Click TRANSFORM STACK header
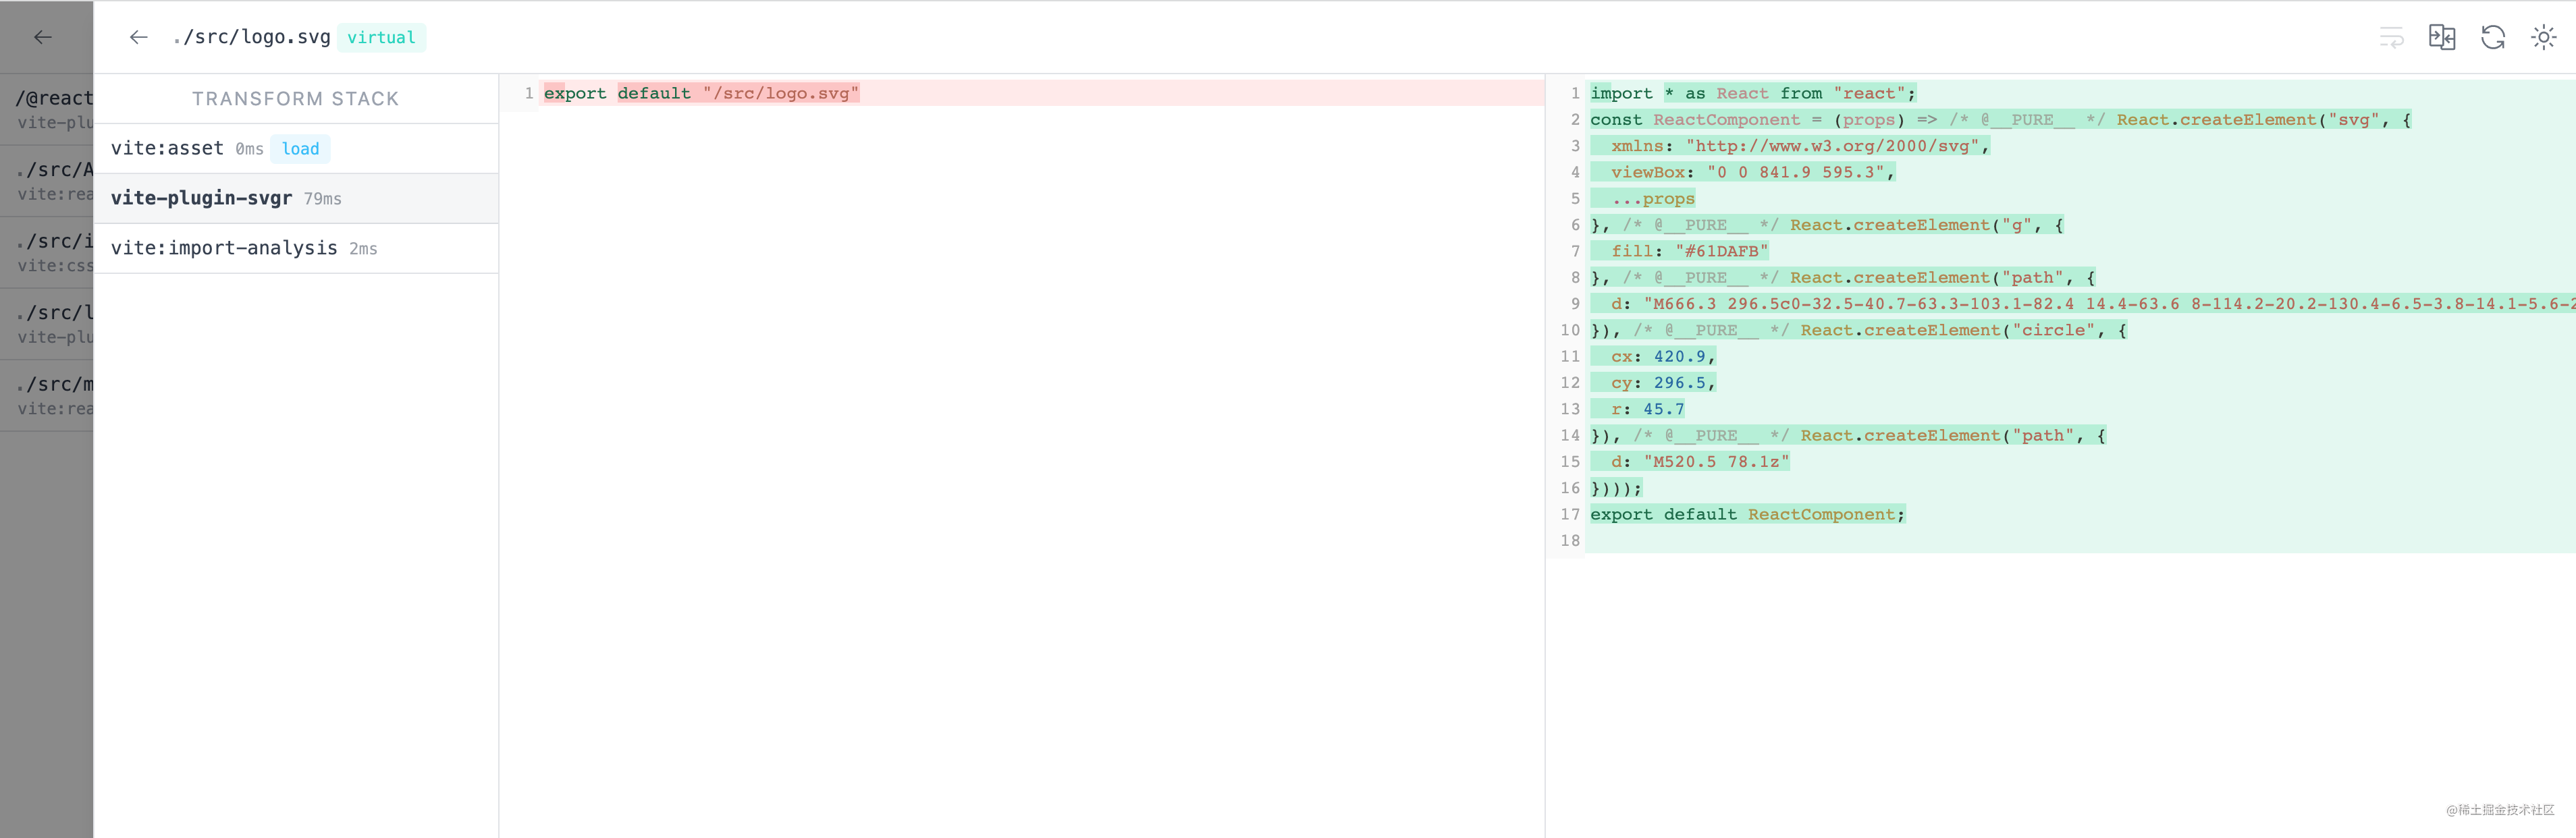The image size is (2576, 838). click(x=295, y=99)
